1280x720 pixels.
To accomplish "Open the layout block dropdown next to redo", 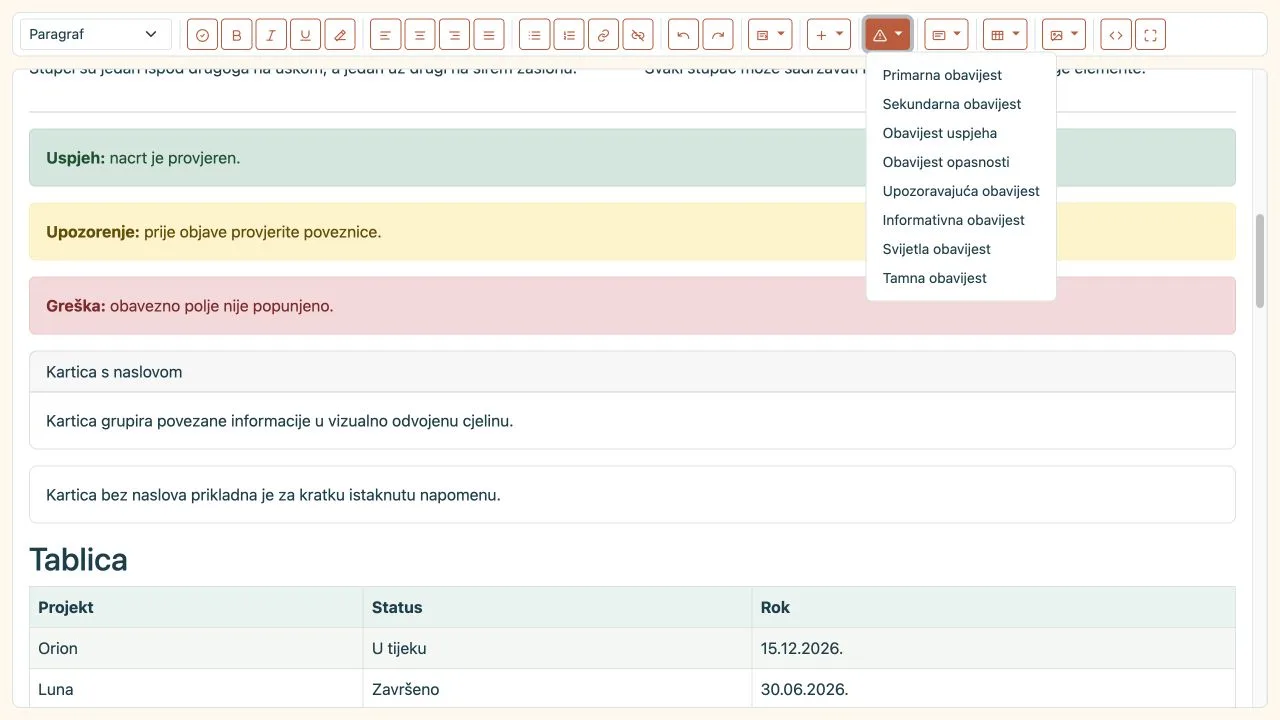I will click(770, 34).
